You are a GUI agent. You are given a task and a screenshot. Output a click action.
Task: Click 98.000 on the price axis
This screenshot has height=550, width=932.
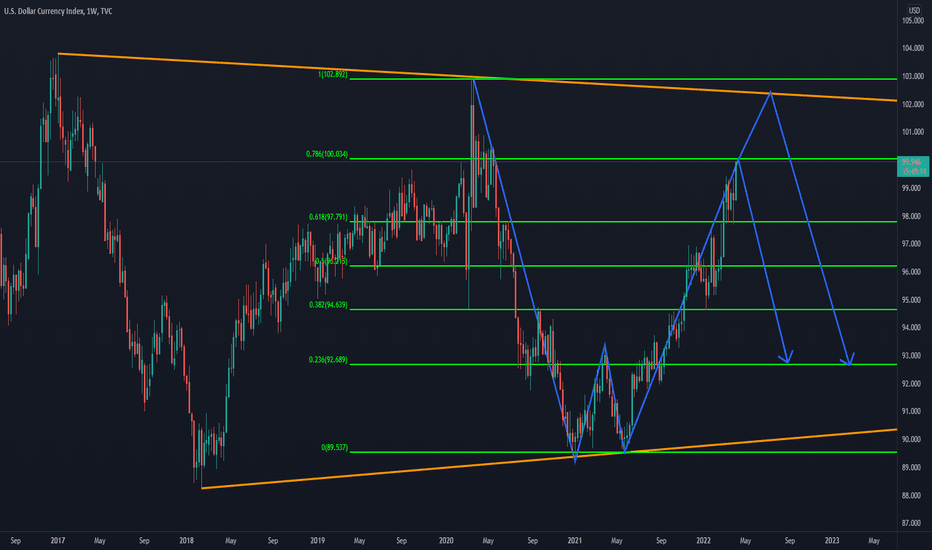[913, 216]
